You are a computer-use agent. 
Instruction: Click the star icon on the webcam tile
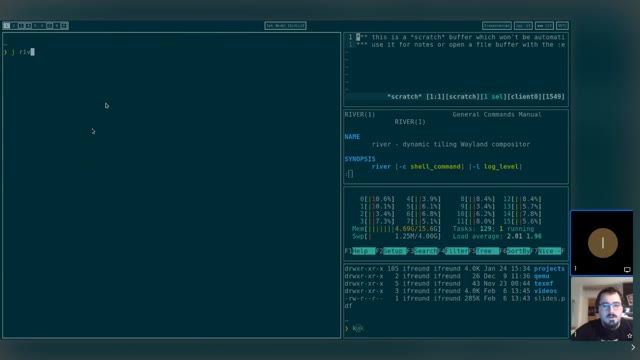[629, 336]
